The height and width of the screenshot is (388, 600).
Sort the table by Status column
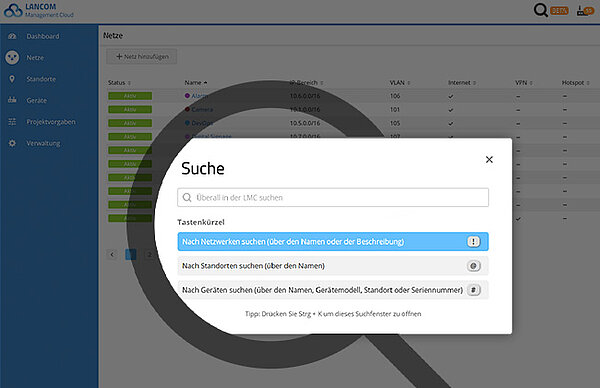[x=119, y=83]
